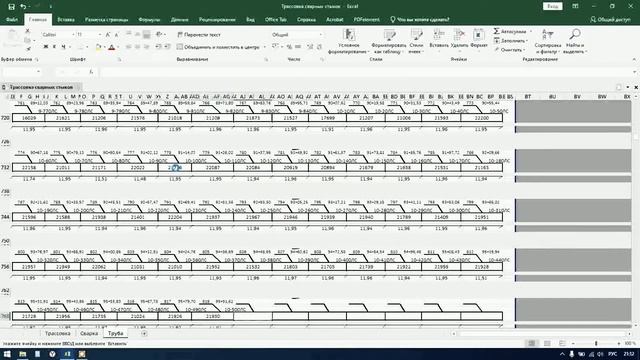Switch to Page Break Preview in status bar

[x=562, y=344]
